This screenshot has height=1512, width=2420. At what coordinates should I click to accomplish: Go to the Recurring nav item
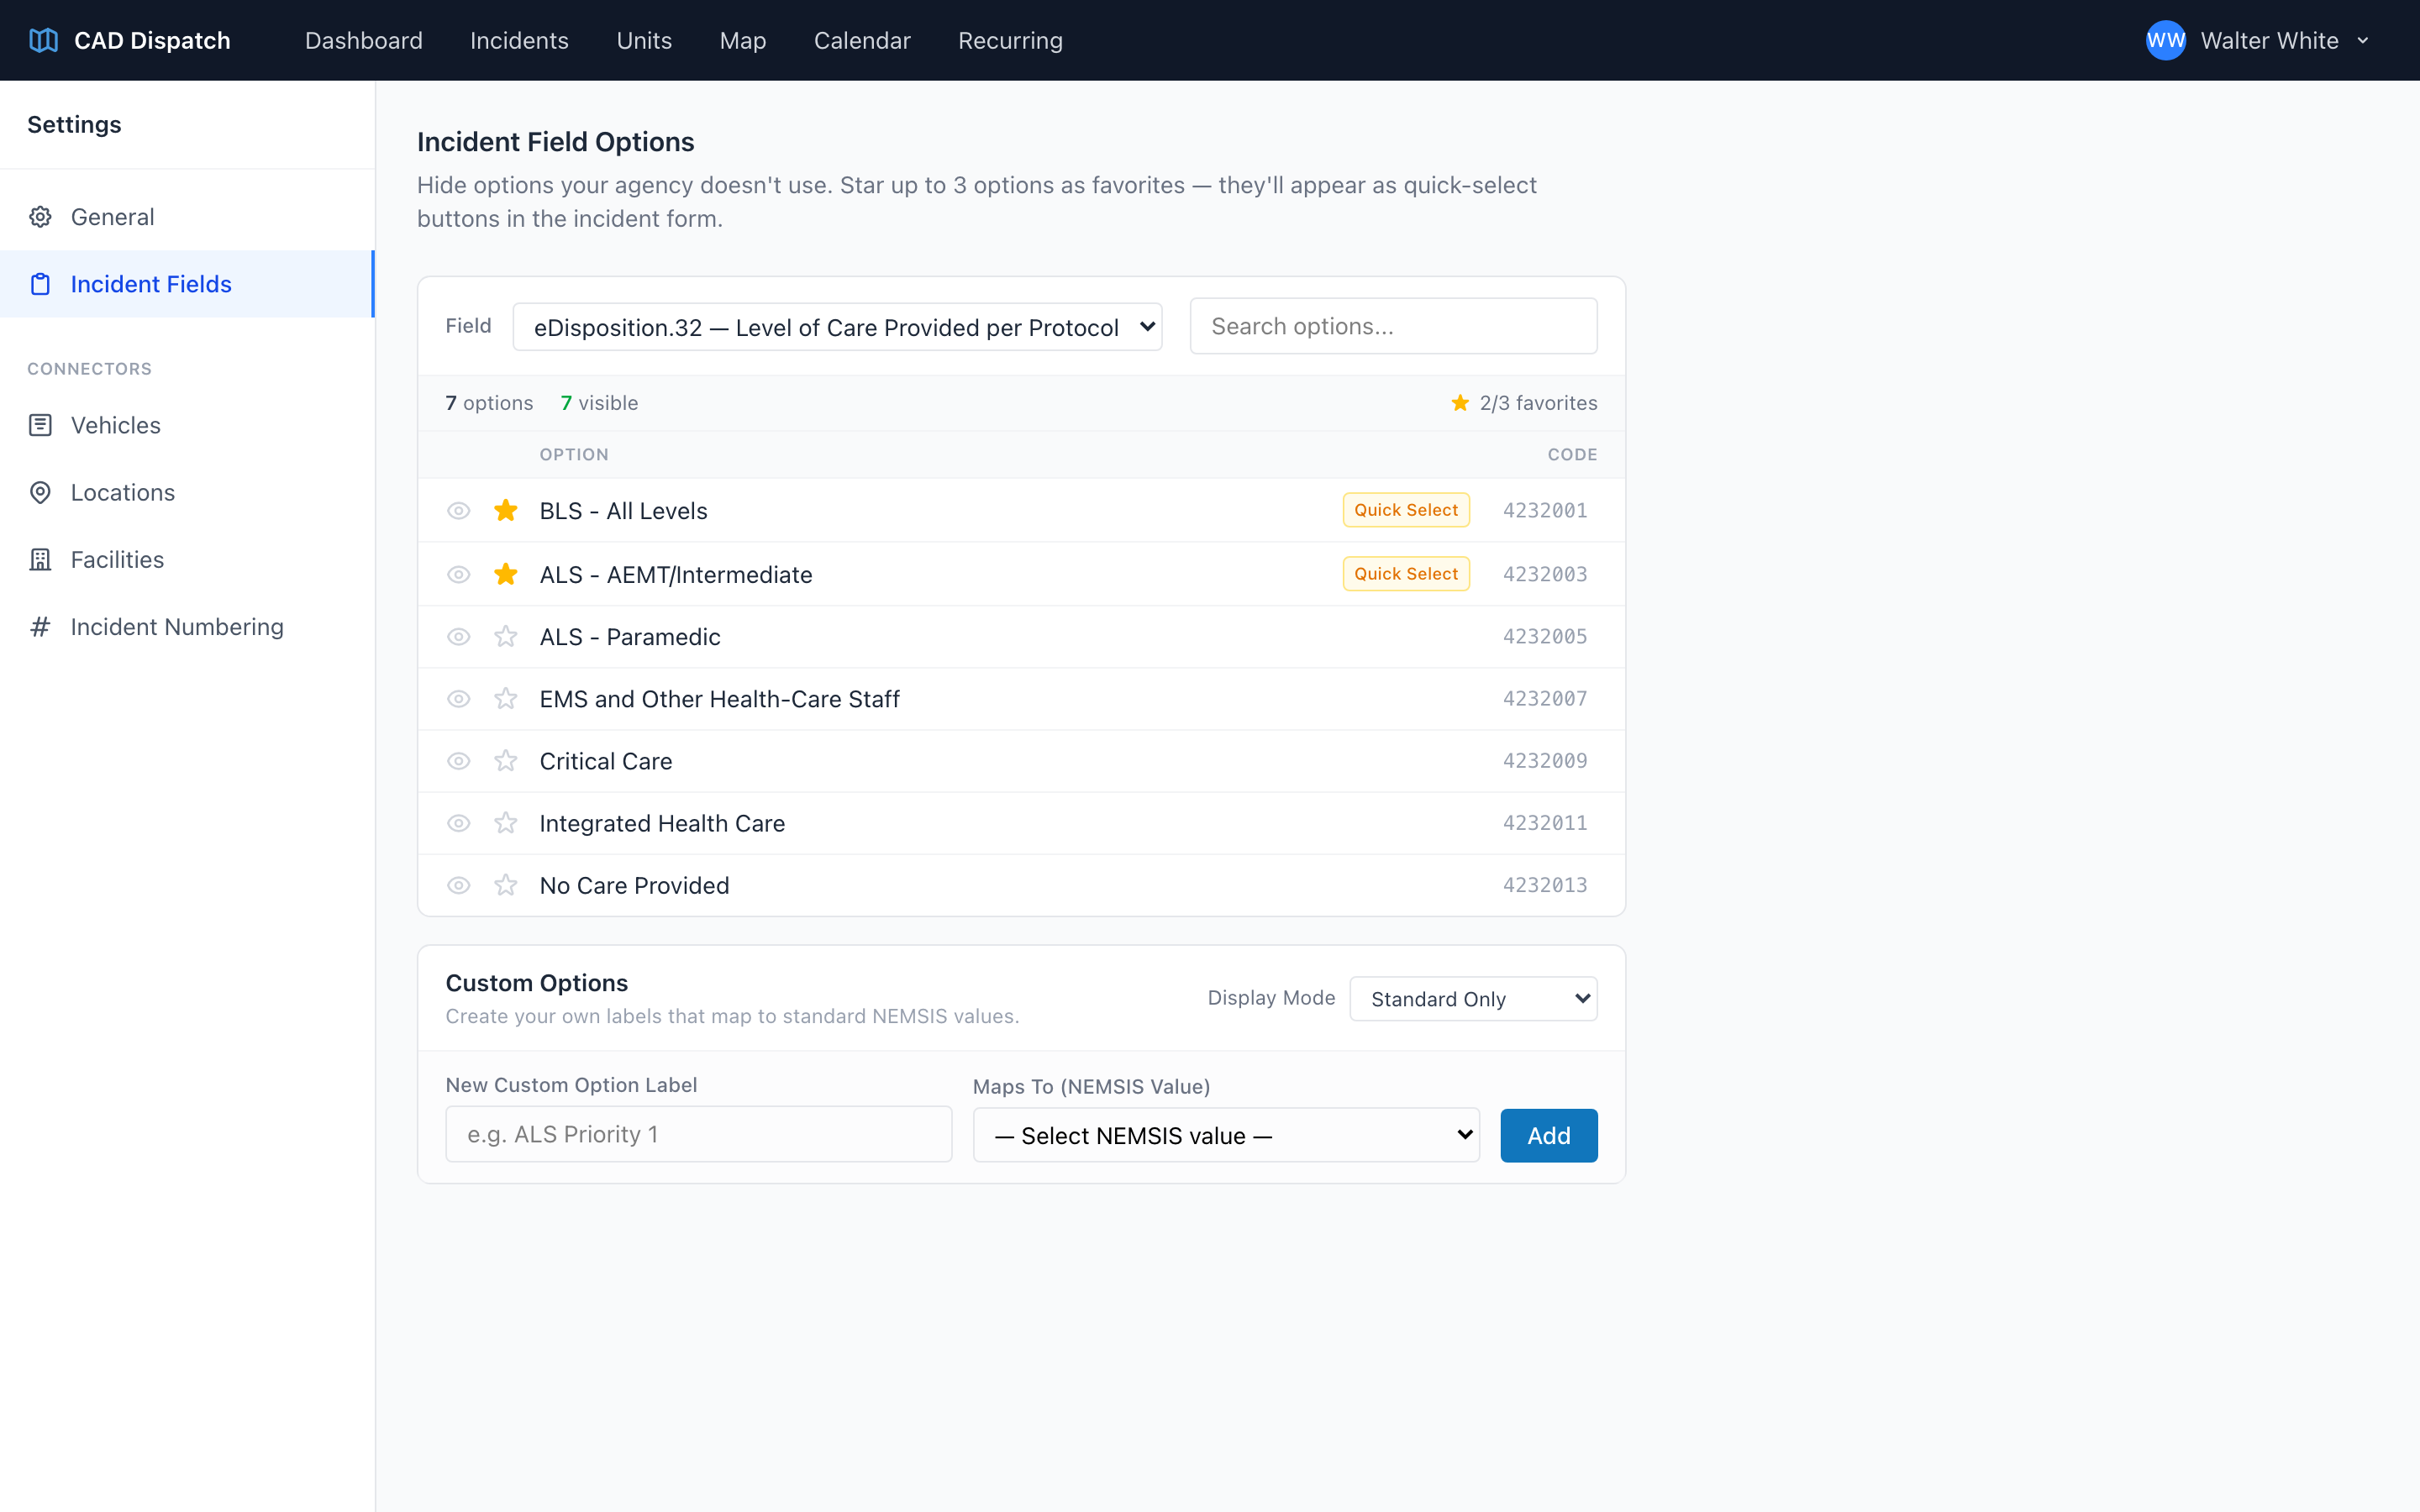click(1010, 40)
